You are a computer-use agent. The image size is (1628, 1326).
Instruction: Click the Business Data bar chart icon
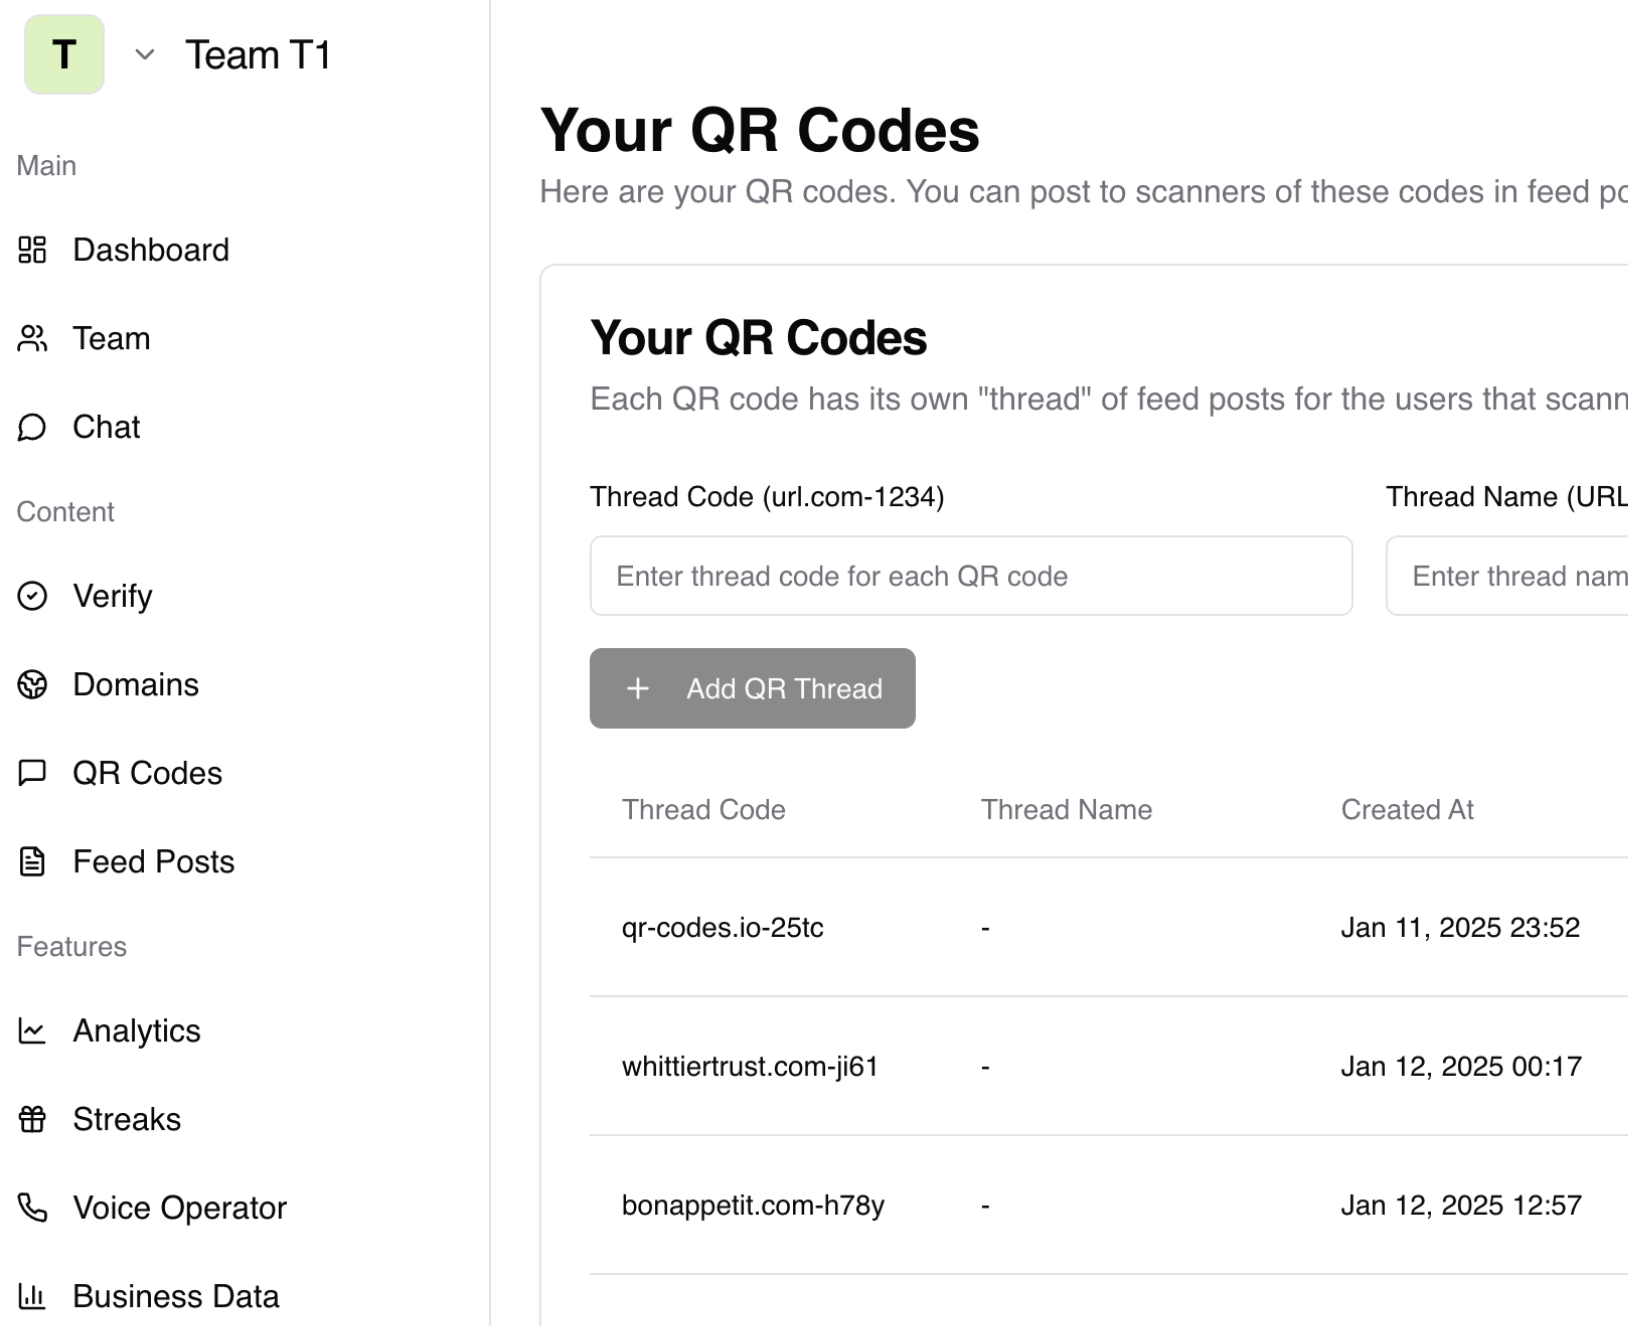tap(32, 1296)
